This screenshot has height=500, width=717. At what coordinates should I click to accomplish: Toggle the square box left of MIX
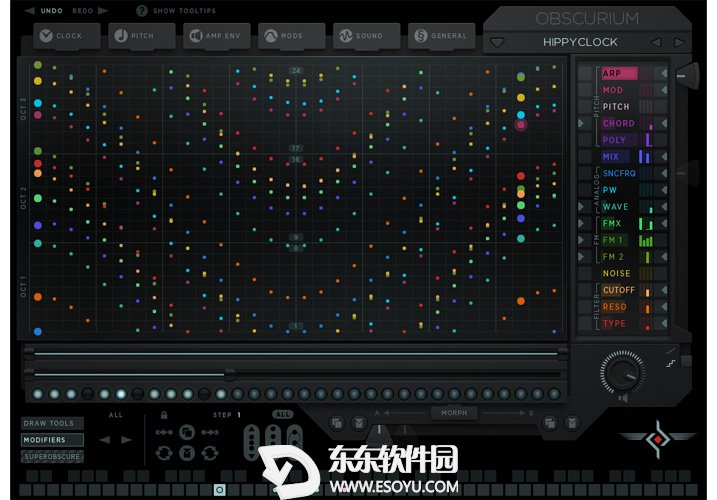[x=585, y=156]
